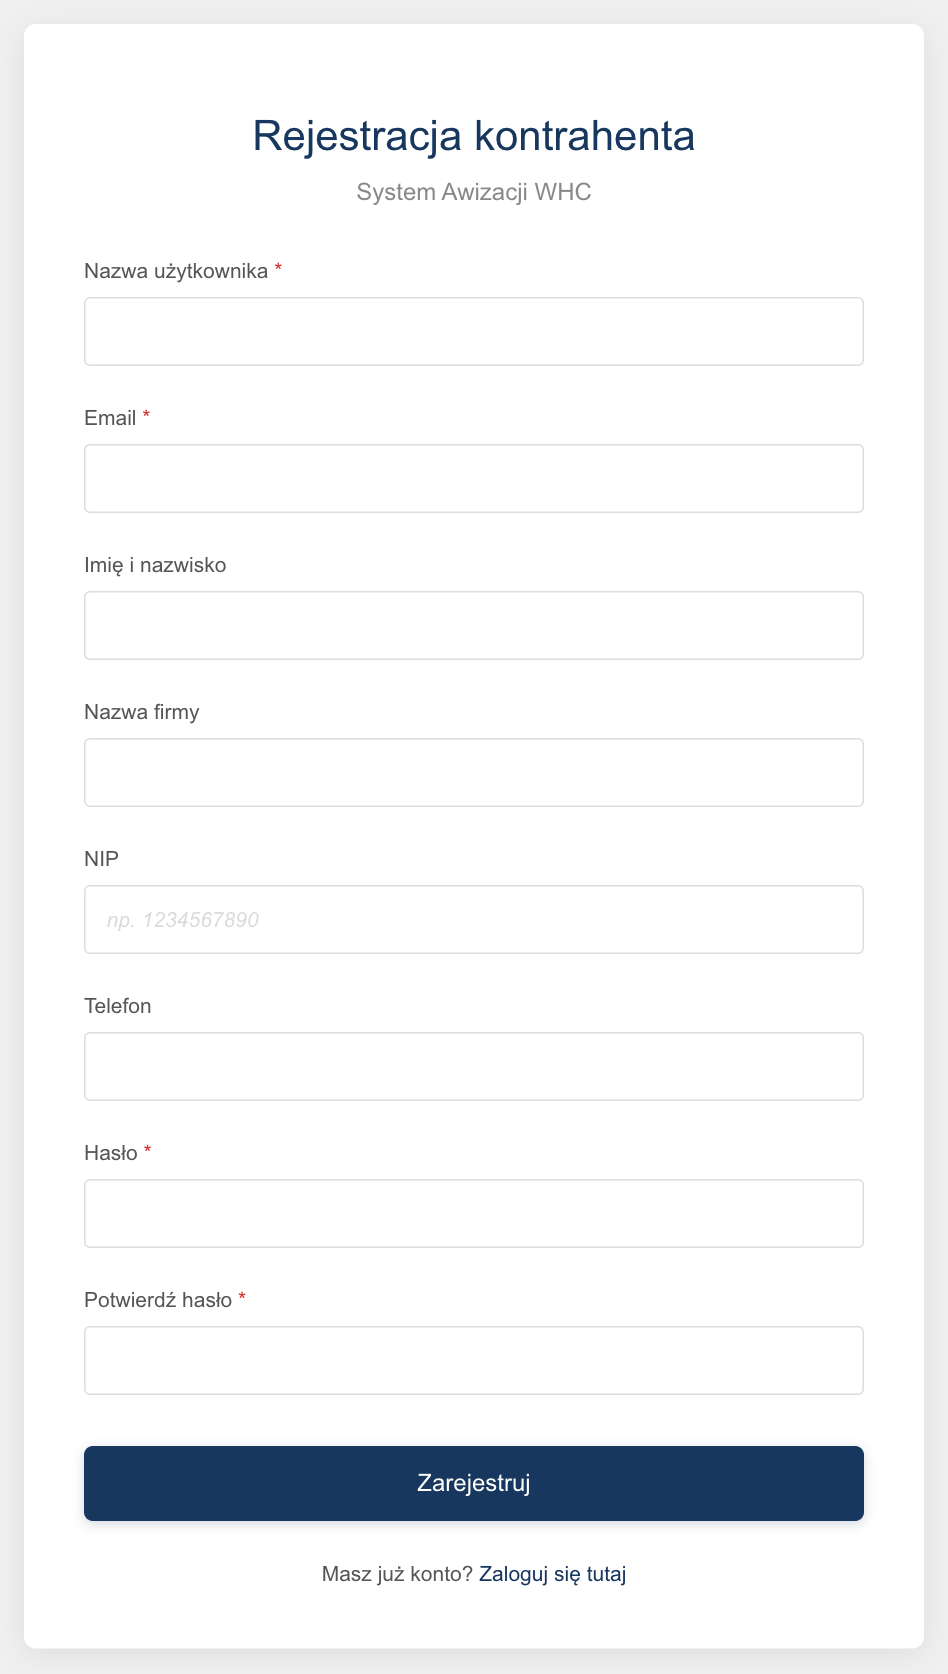Click the System Awizacji WHC subtitle
The height and width of the screenshot is (1674, 948).
pyautogui.click(x=474, y=191)
